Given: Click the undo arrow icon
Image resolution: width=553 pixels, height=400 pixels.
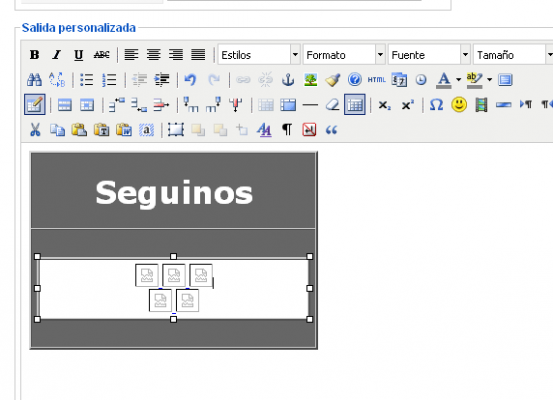Looking at the screenshot, I should [x=190, y=80].
